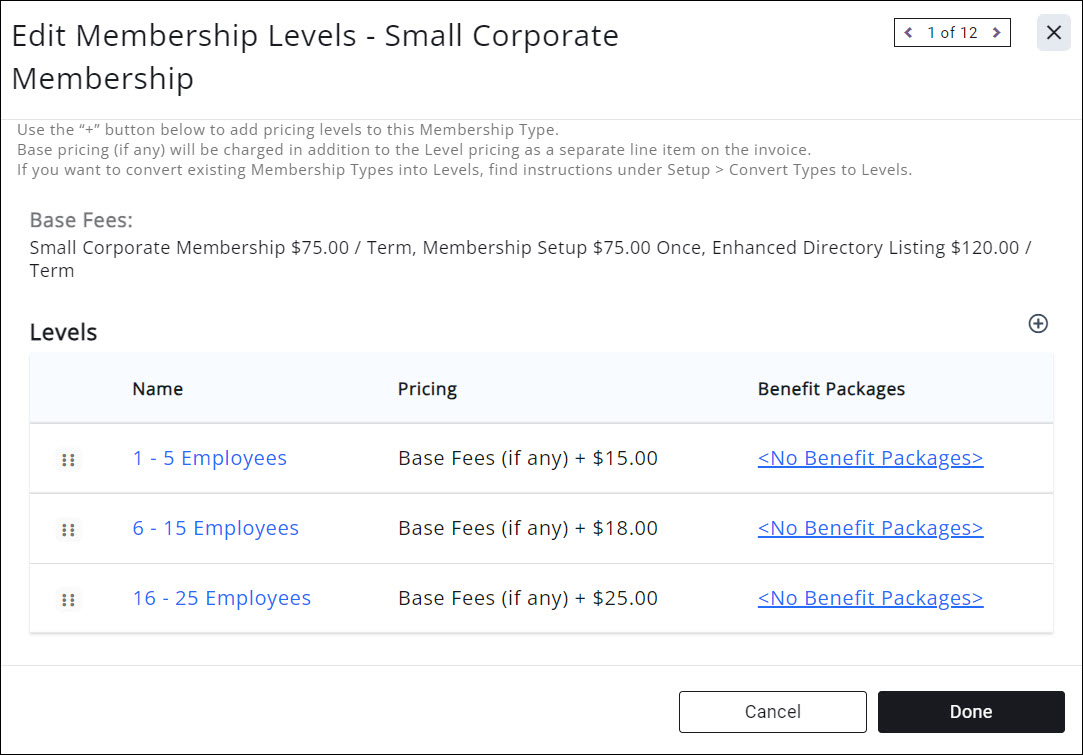The height and width of the screenshot is (755, 1083).
Task: Click the "1 of 12" page indicator
Action: pos(952,33)
